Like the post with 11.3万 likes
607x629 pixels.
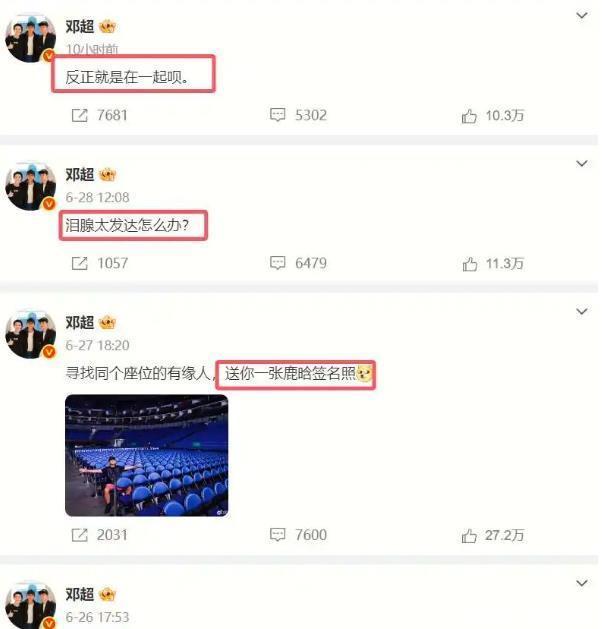(493, 264)
